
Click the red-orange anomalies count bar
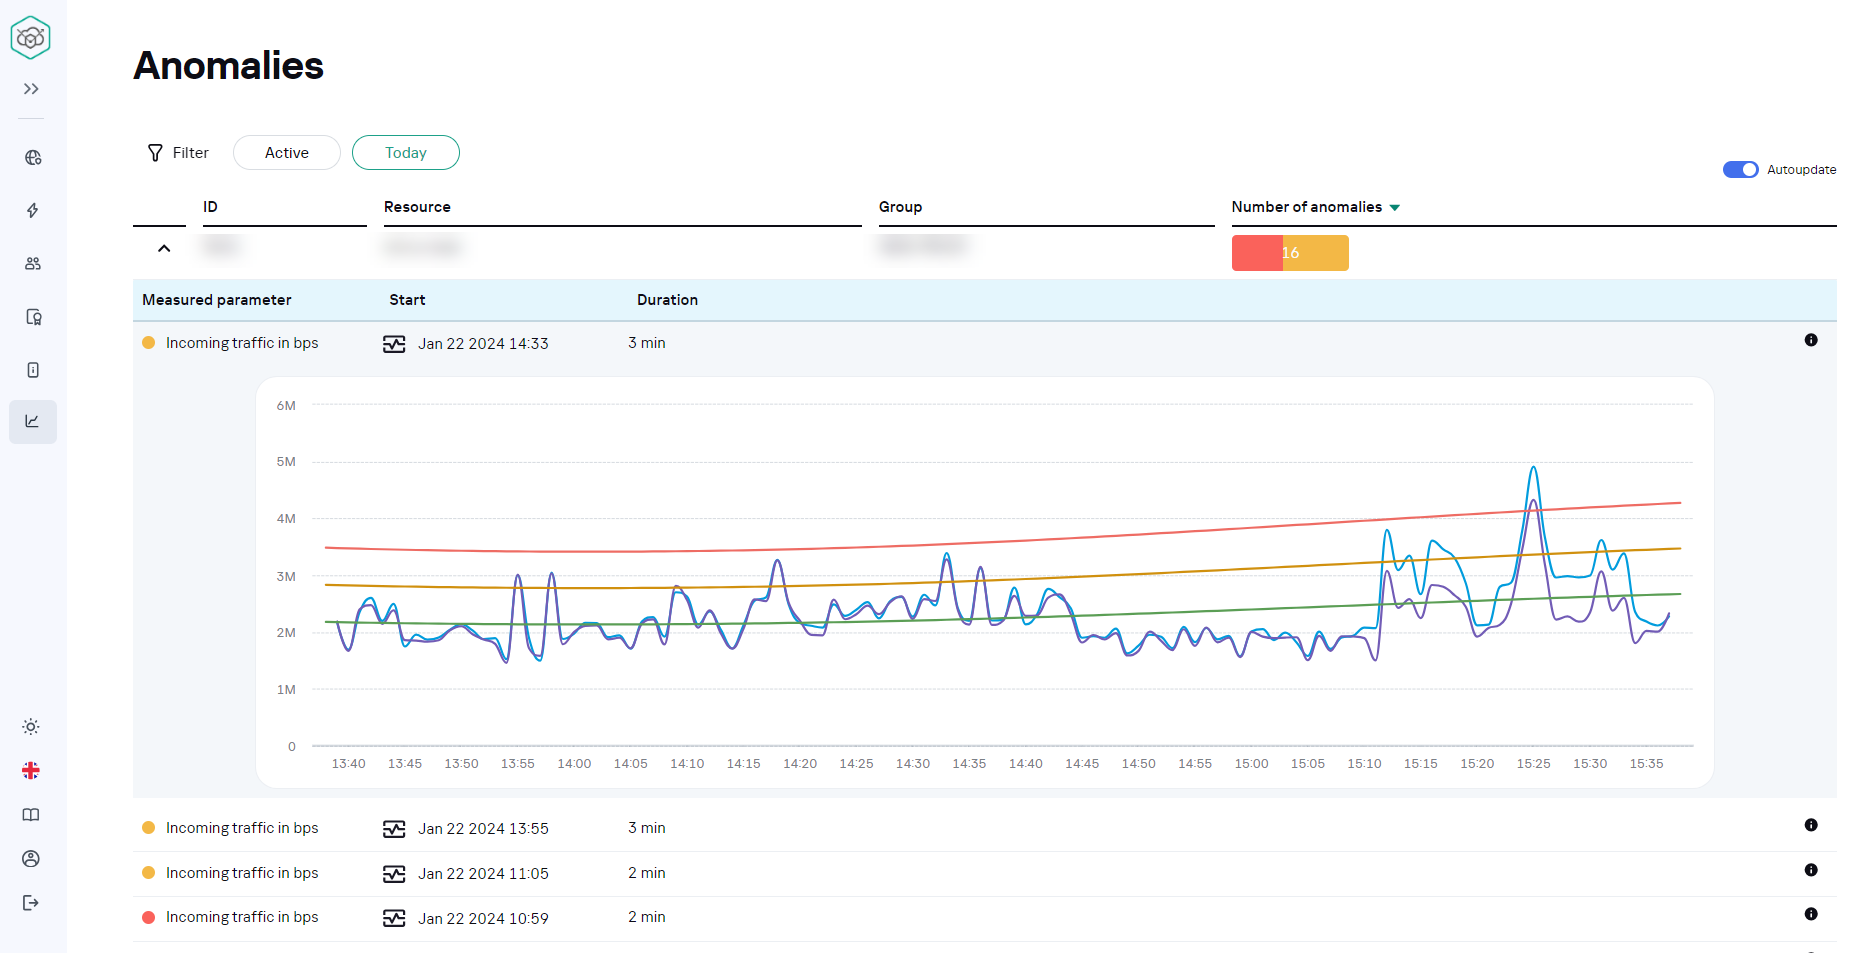pos(1290,253)
